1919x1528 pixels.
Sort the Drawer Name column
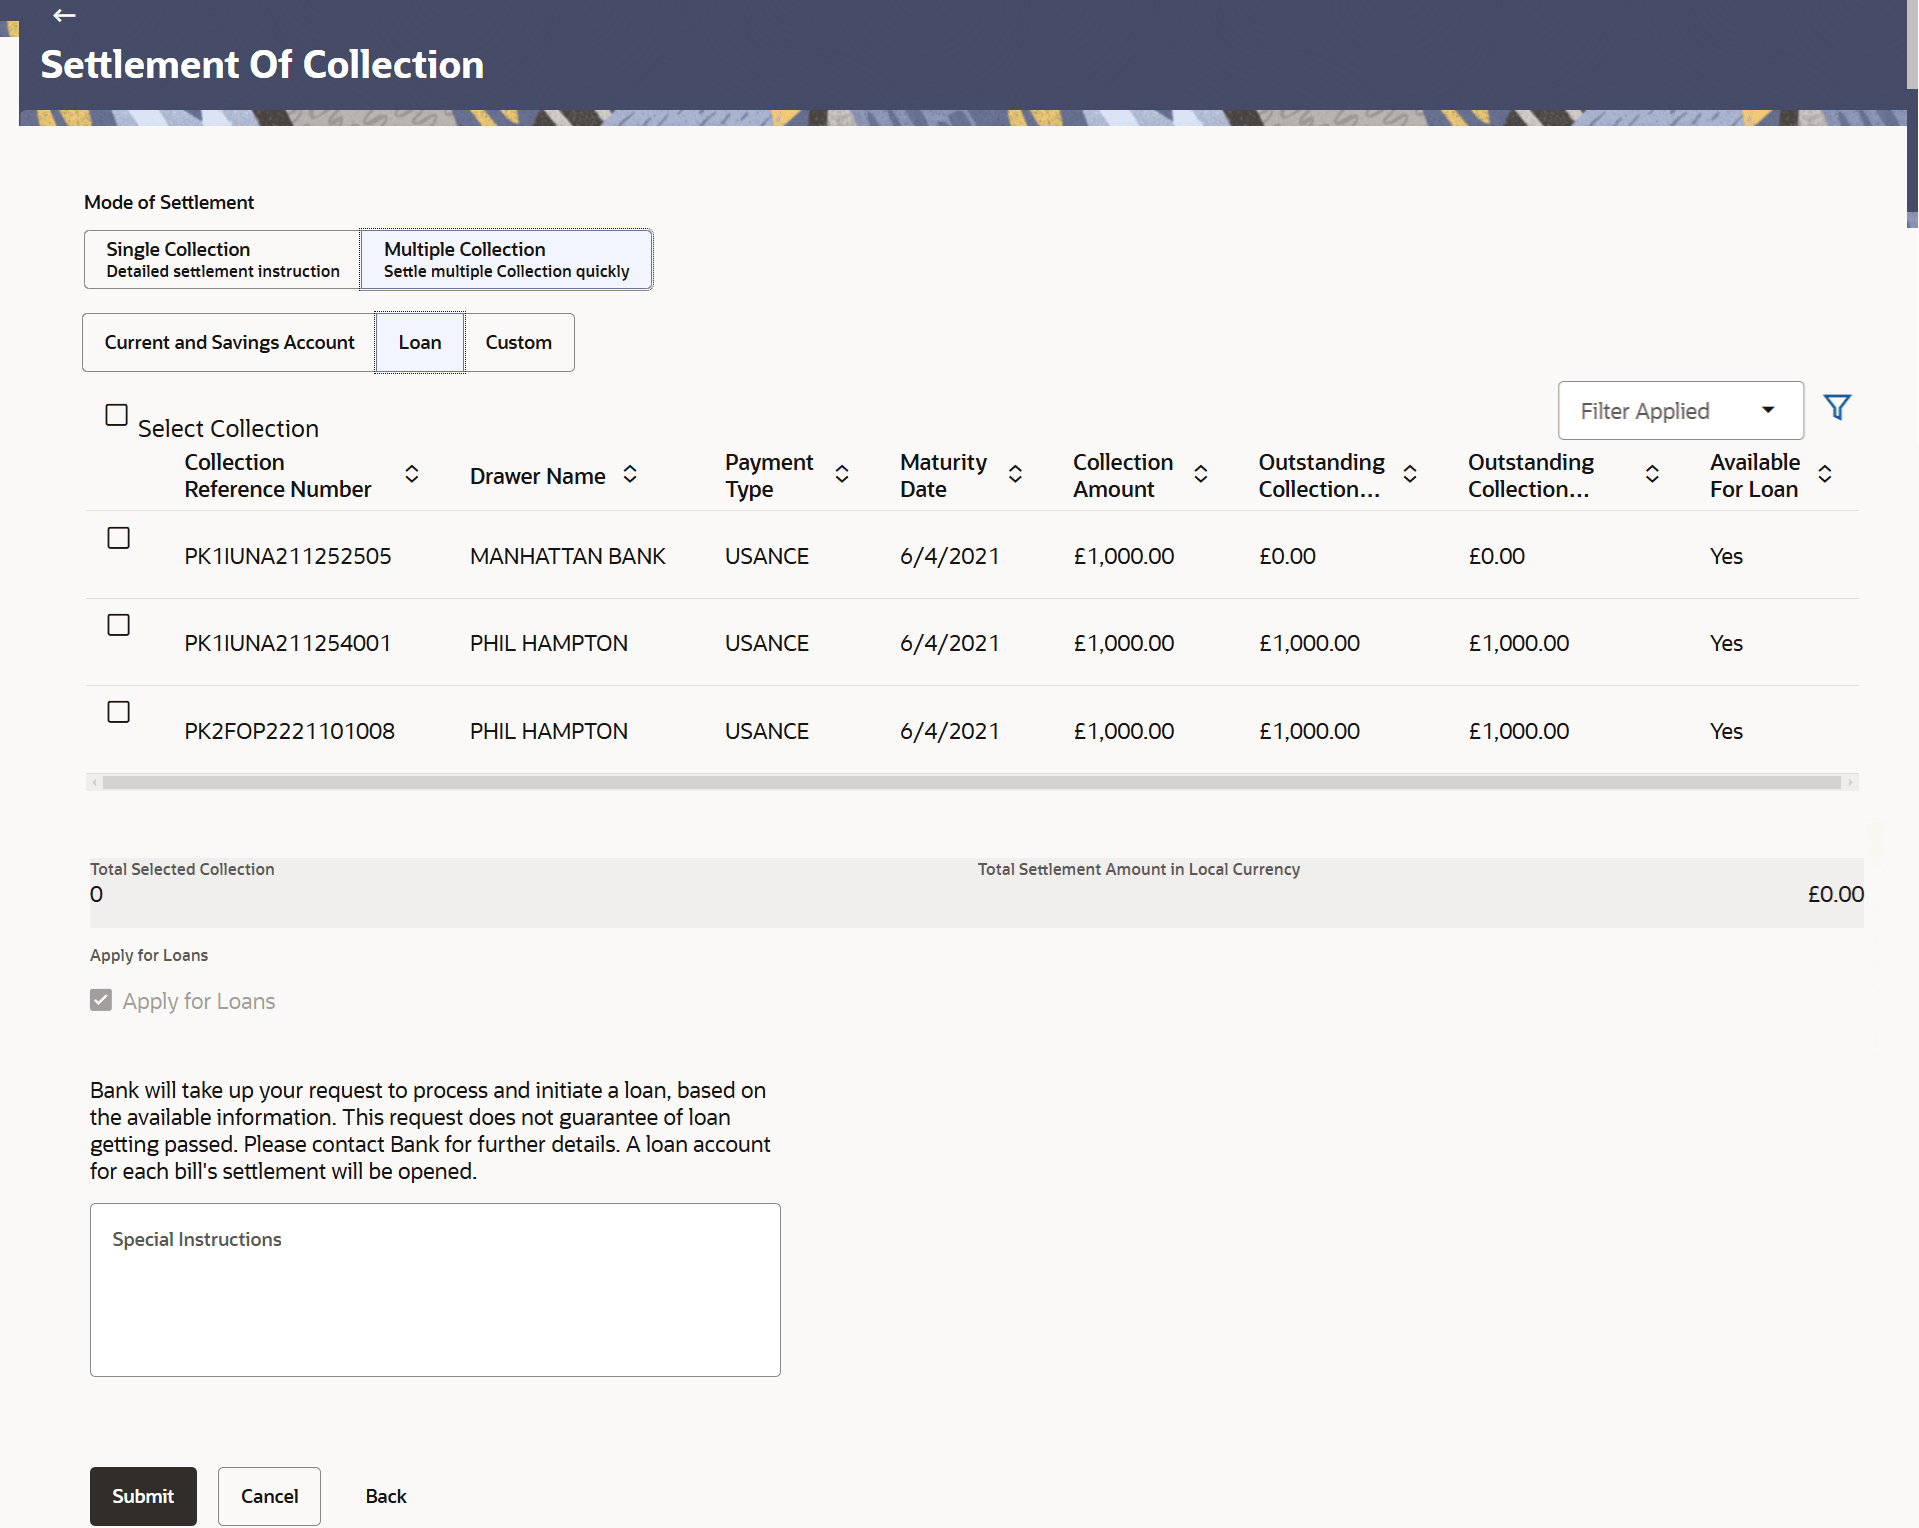(x=630, y=474)
